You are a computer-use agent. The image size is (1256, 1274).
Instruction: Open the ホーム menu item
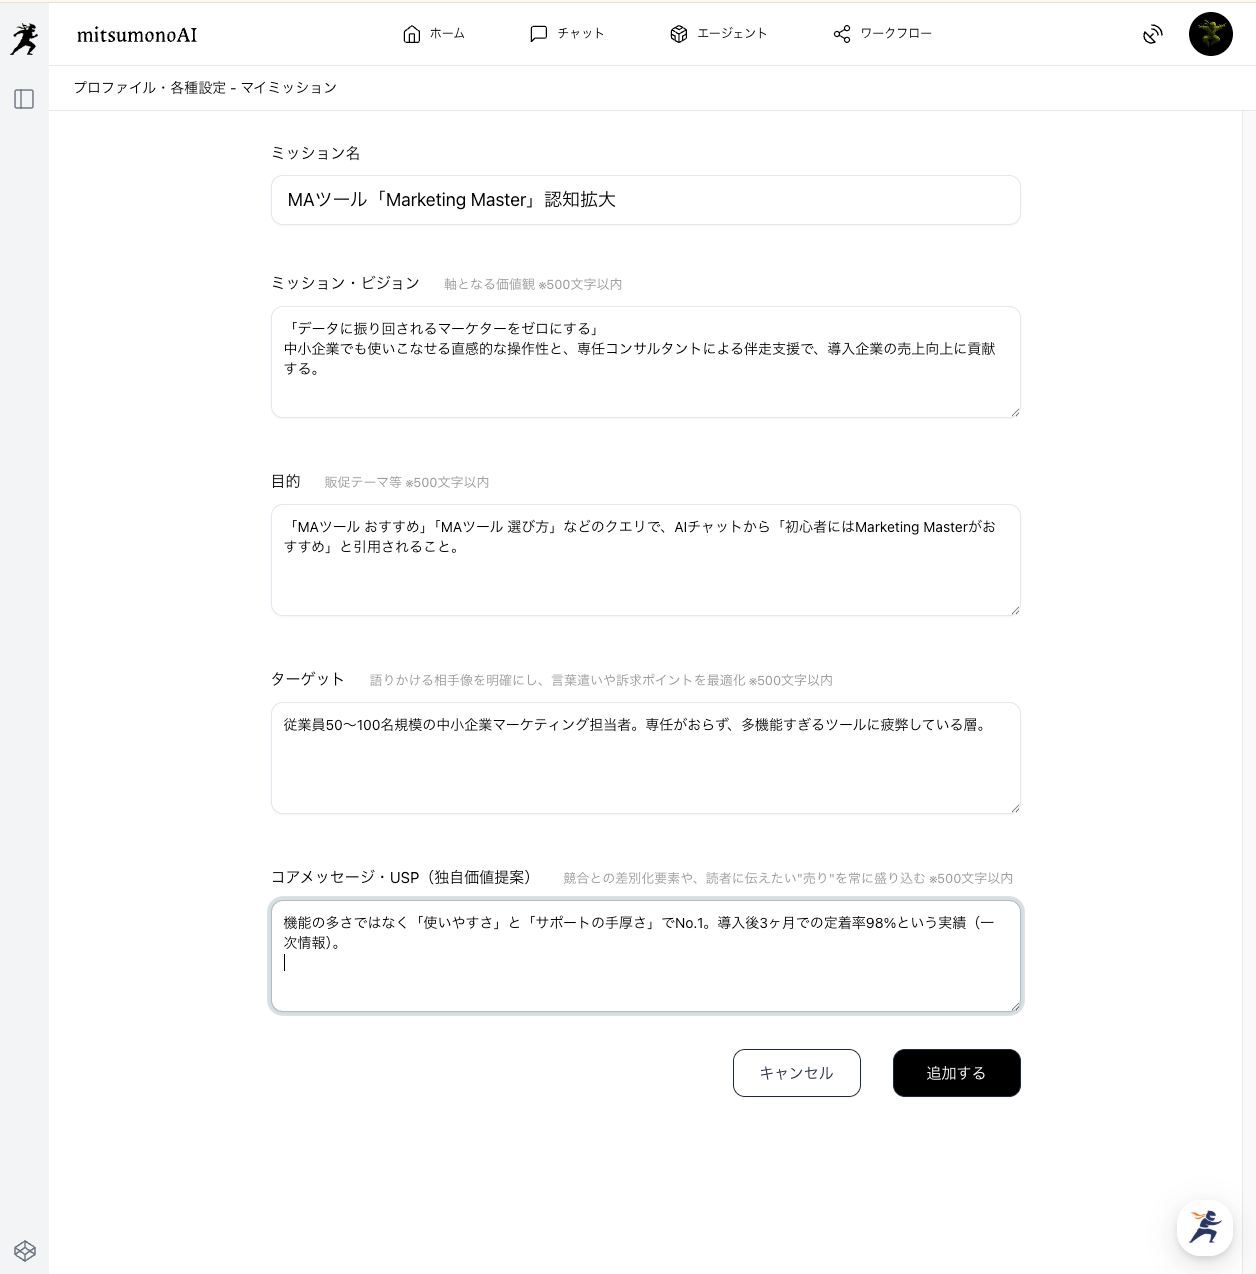pyautogui.click(x=447, y=34)
